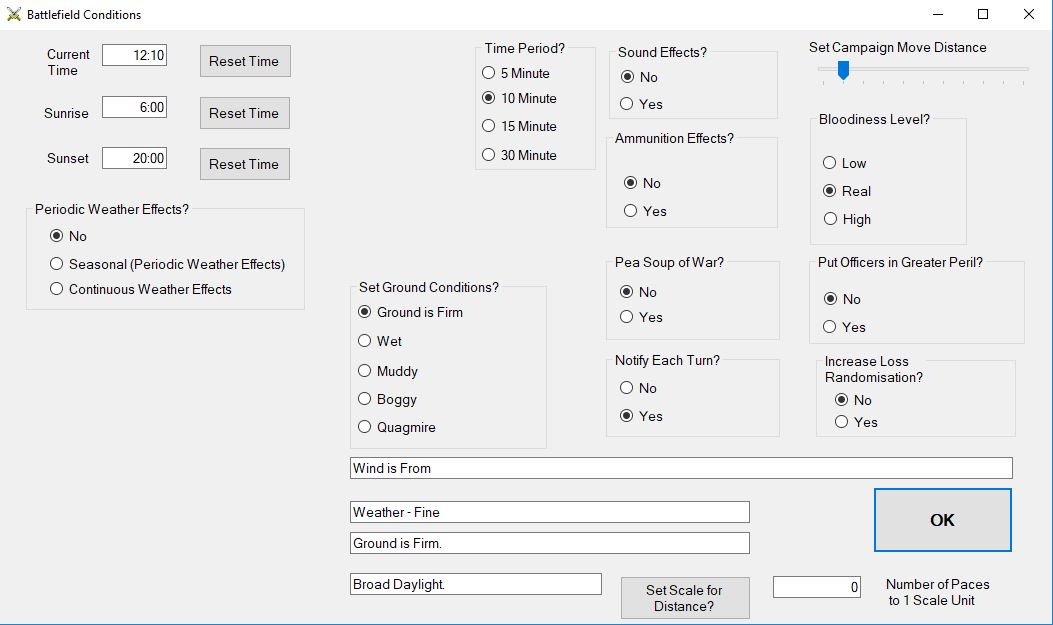Image resolution: width=1053 pixels, height=625 pixels.
Task: Pick Quagmire ground condition
Action: pos(365,427)
